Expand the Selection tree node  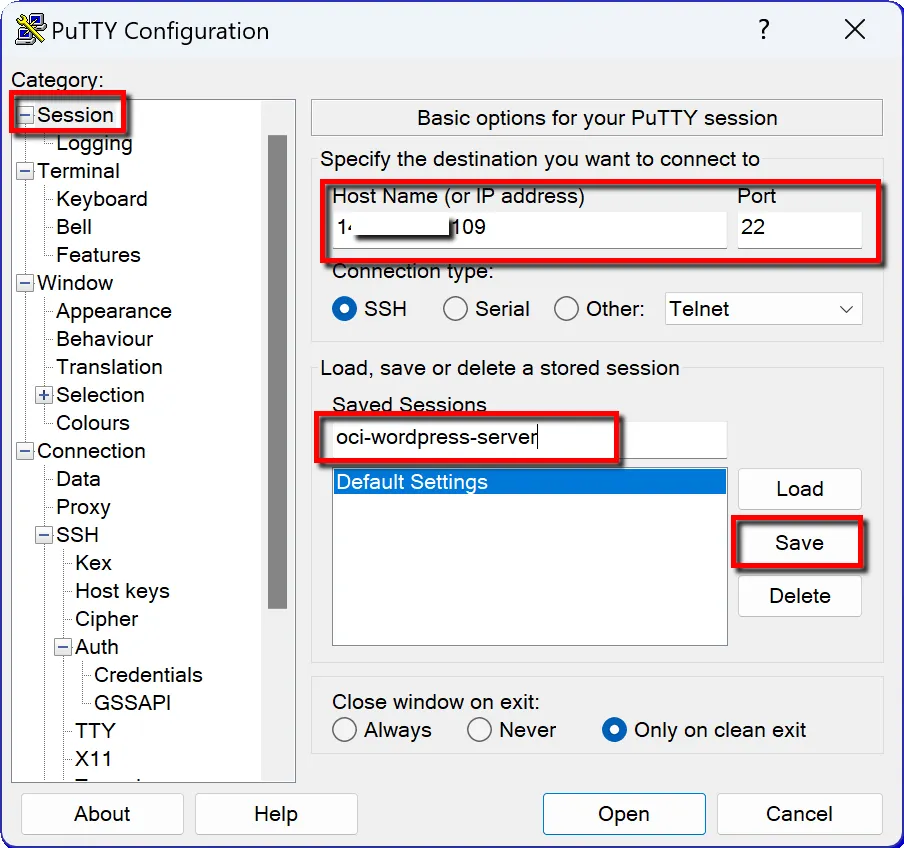[x=44, y=395]
